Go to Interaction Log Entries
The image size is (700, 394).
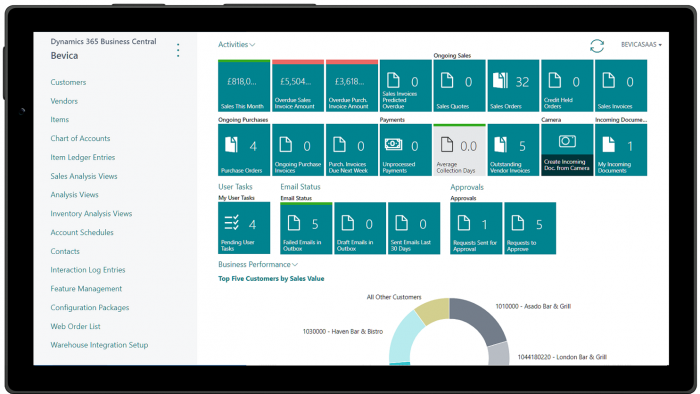pos(88,270)
